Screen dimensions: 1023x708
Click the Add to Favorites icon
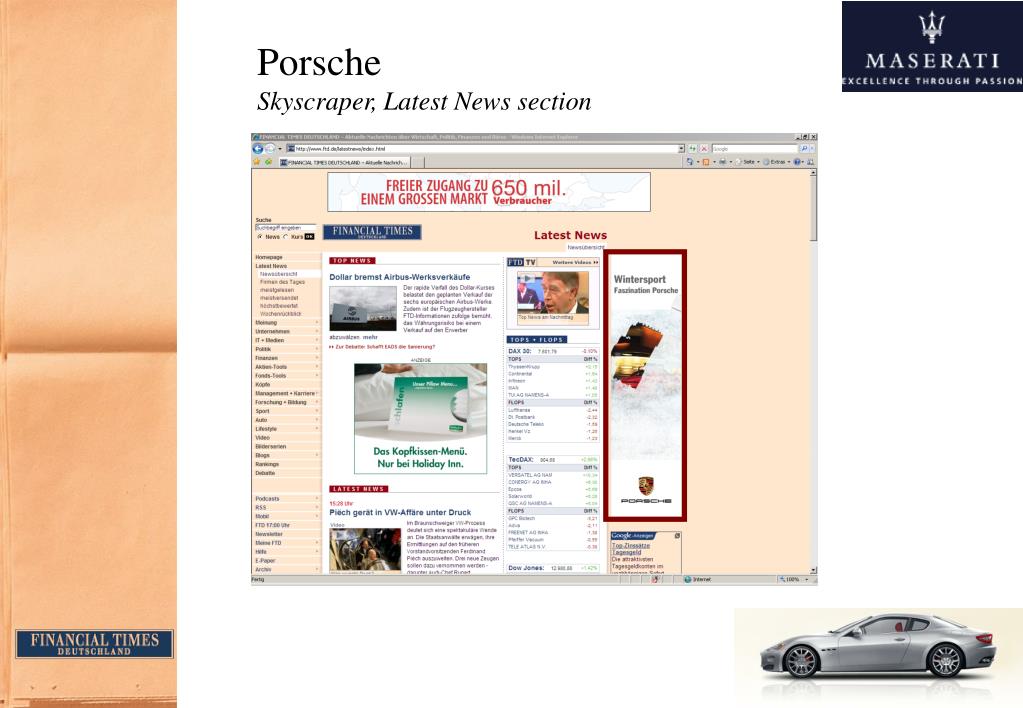pyautogui.click(x=268, y=162)
